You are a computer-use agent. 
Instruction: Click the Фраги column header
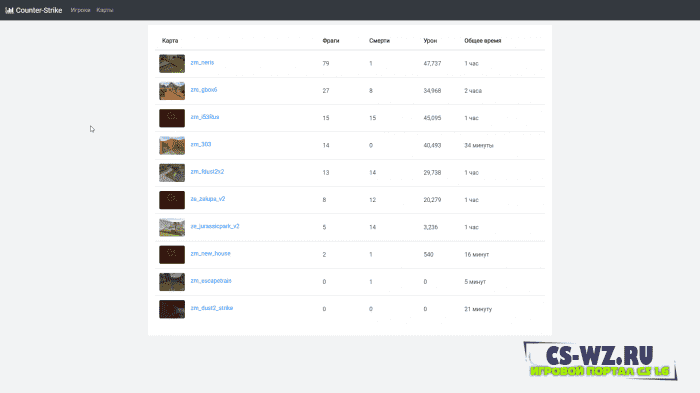tap(331, 41)
